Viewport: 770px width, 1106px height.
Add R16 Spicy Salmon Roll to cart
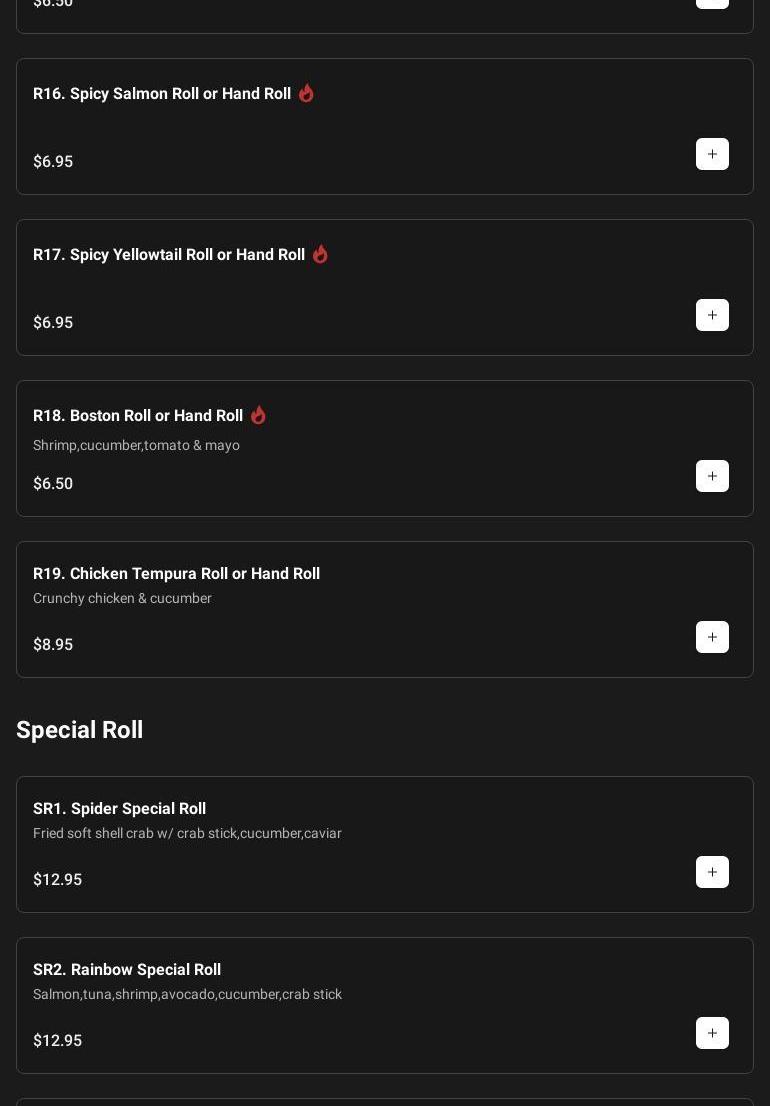coord(712,154)
